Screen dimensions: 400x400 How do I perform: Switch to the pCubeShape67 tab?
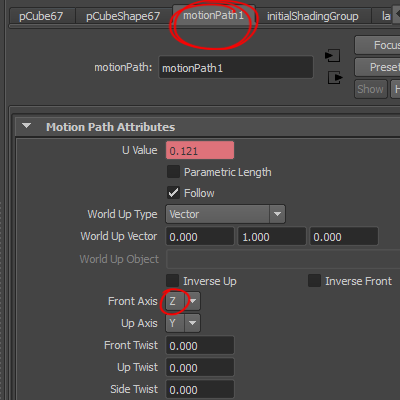[x=123, y=16]
